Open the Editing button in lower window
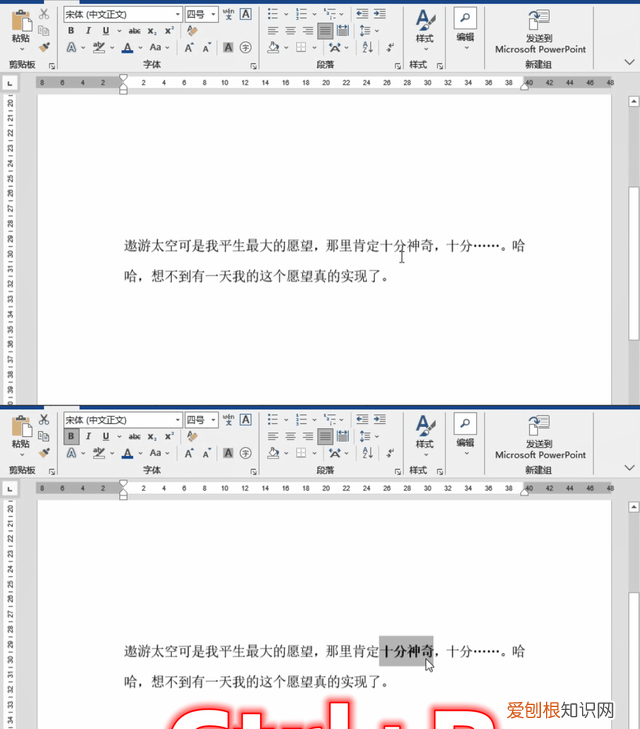The height and width of the screenshot is (729, 640). coord(465,435)
